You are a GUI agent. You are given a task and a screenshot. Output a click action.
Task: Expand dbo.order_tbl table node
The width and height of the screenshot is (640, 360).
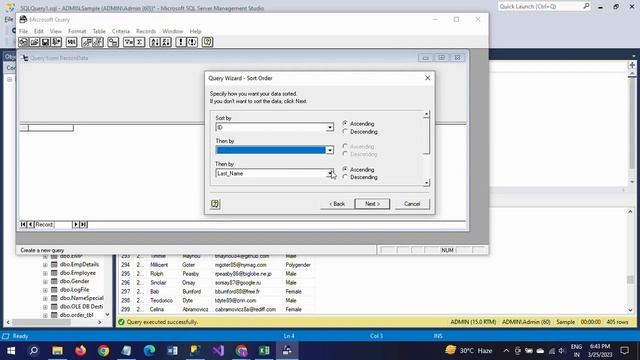click(45, 315)
